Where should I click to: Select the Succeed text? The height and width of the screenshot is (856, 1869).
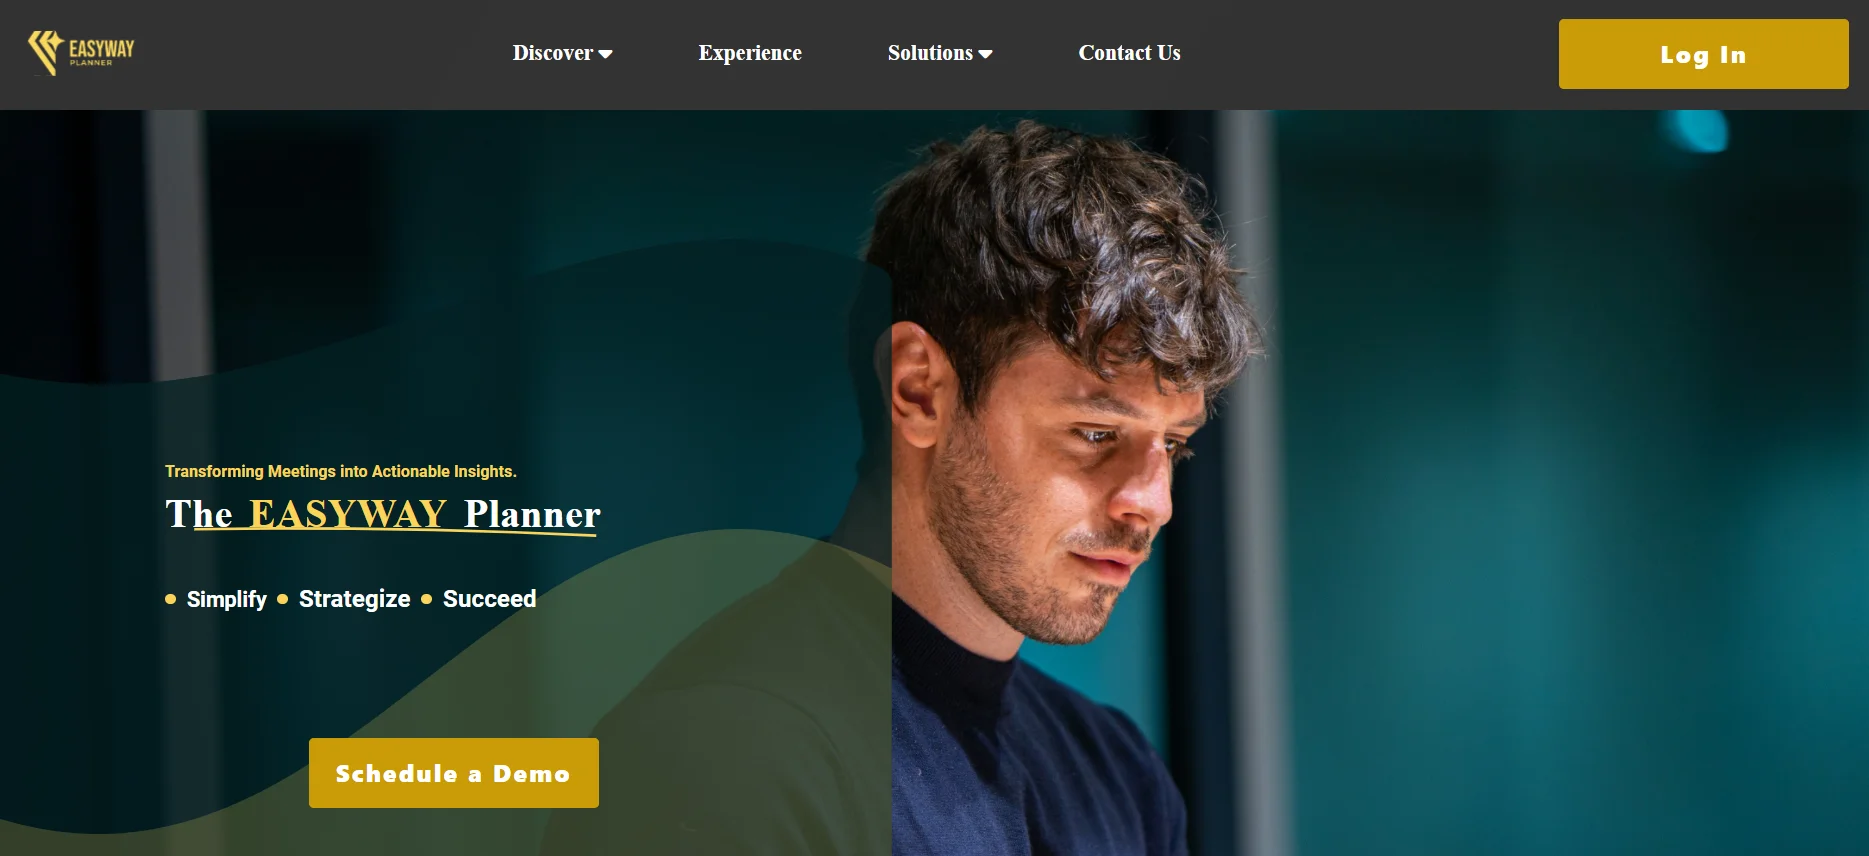point(490,599)
